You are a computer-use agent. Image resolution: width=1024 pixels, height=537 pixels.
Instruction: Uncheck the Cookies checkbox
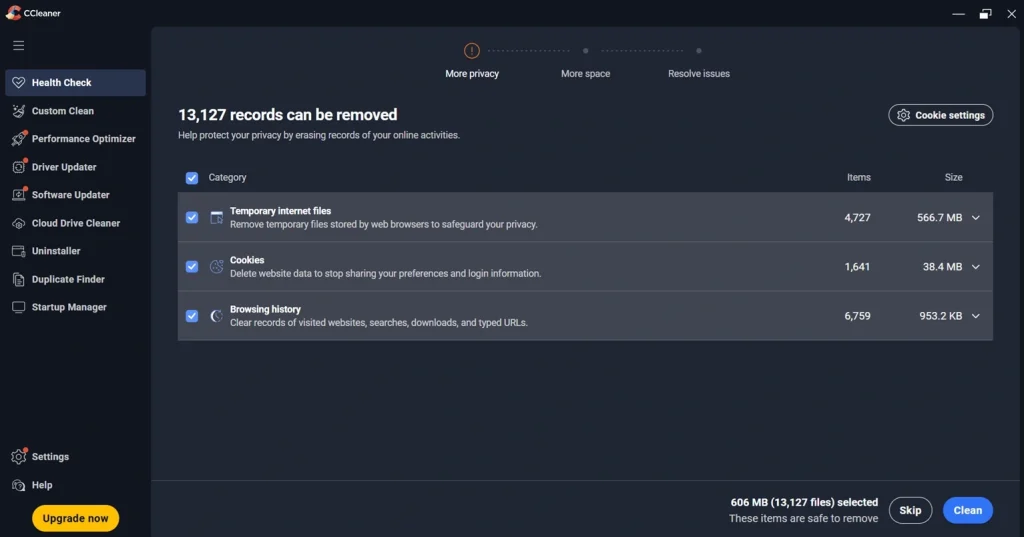coord(192,267)
